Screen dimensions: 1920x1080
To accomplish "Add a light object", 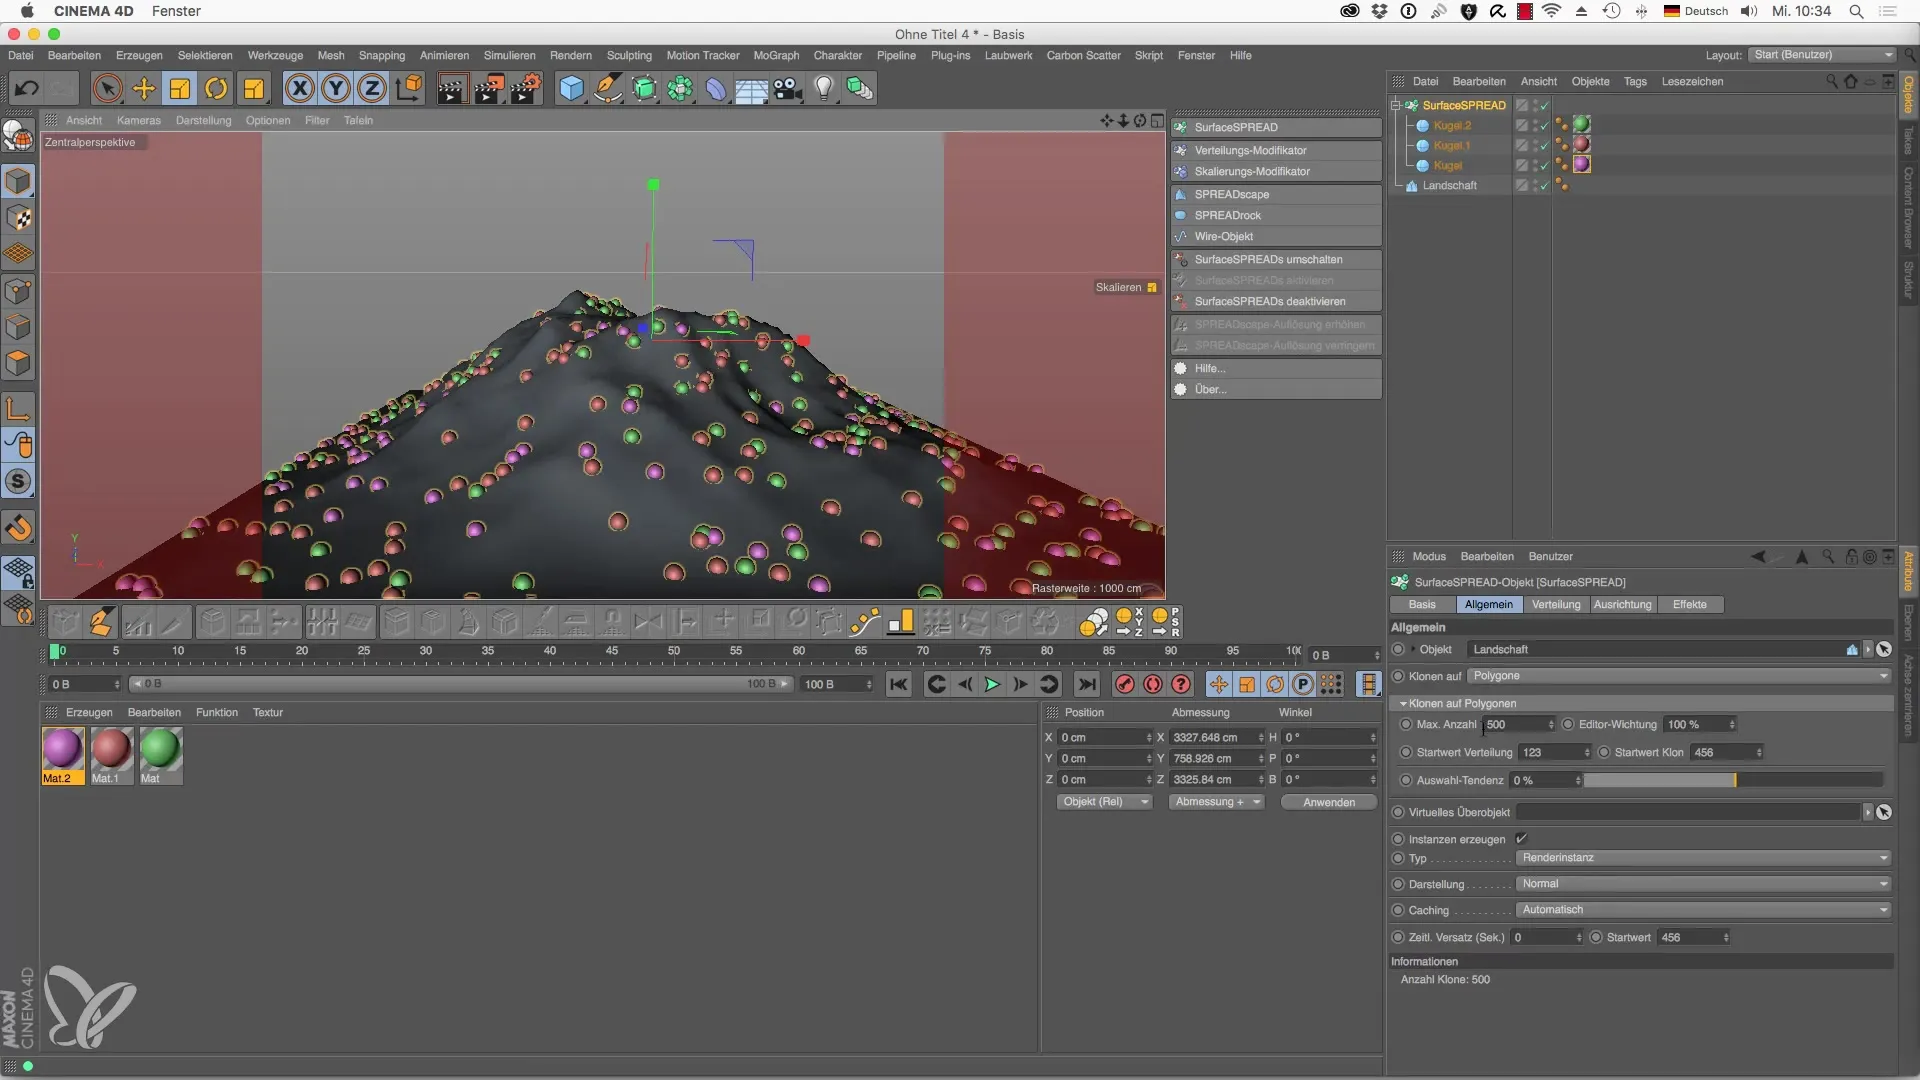I will point(823,88).
